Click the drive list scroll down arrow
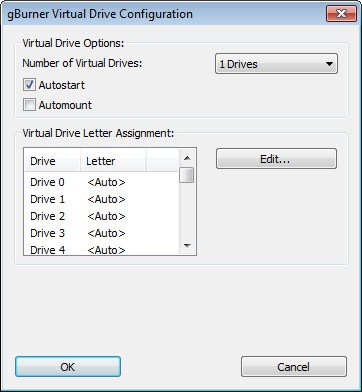Viewport: 362px width, 392px height. [x=187, y=246]
